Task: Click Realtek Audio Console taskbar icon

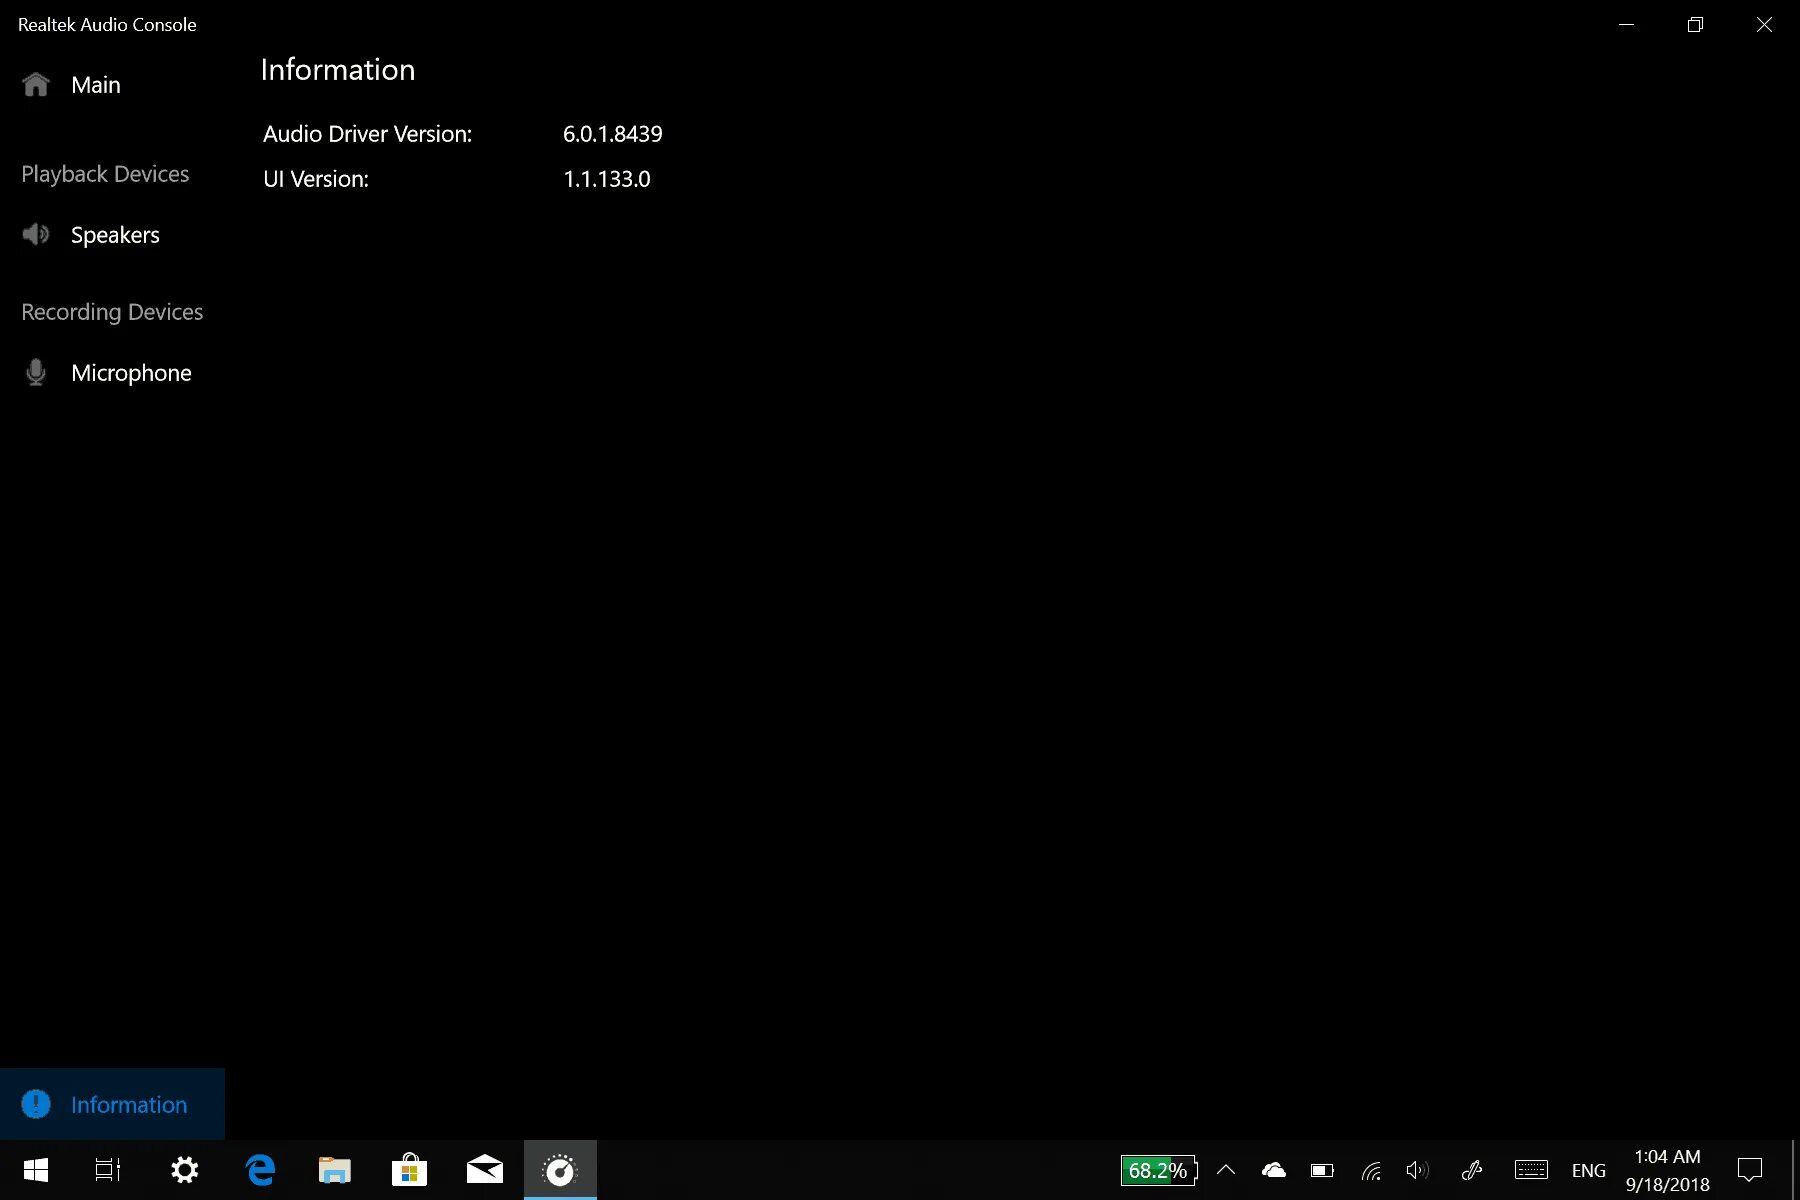Action: point(560,1170)
